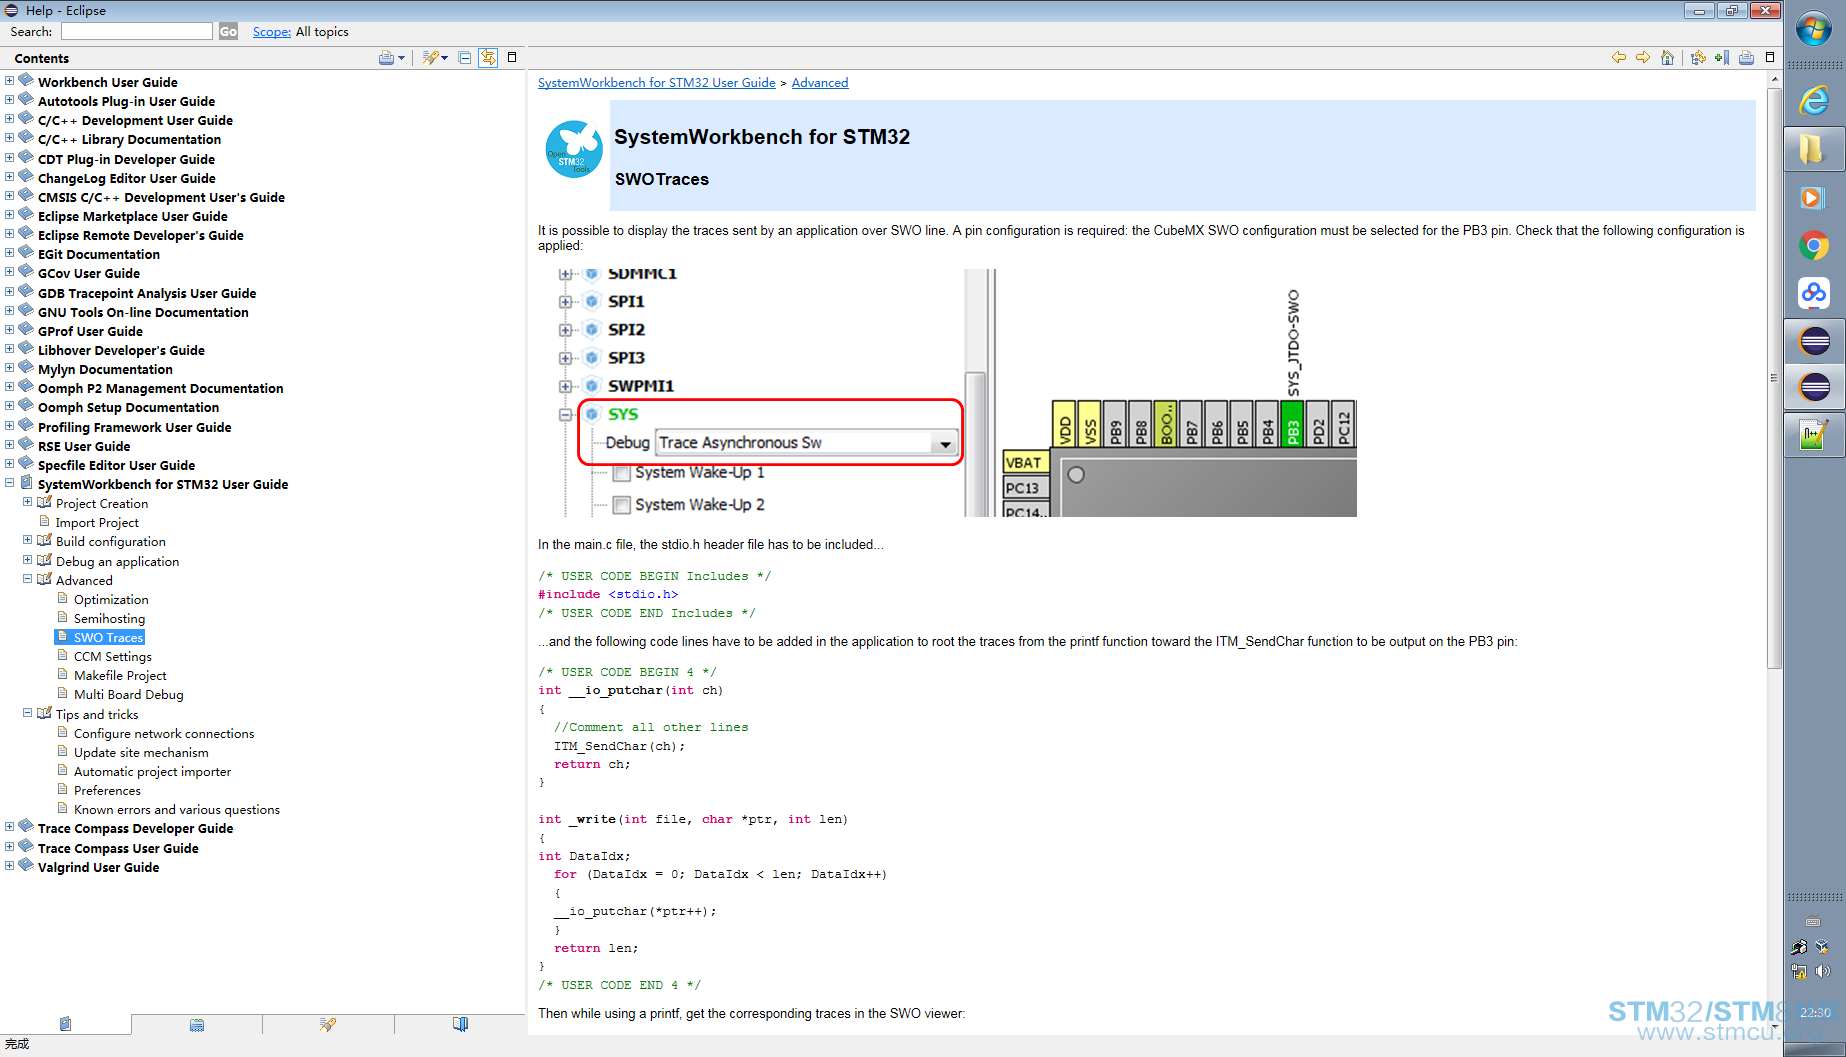Open the Autotools Plug-in User Guide topic
Image resolution: width=1846 pixels, height=1057 pixels.
tap(126, 101)
